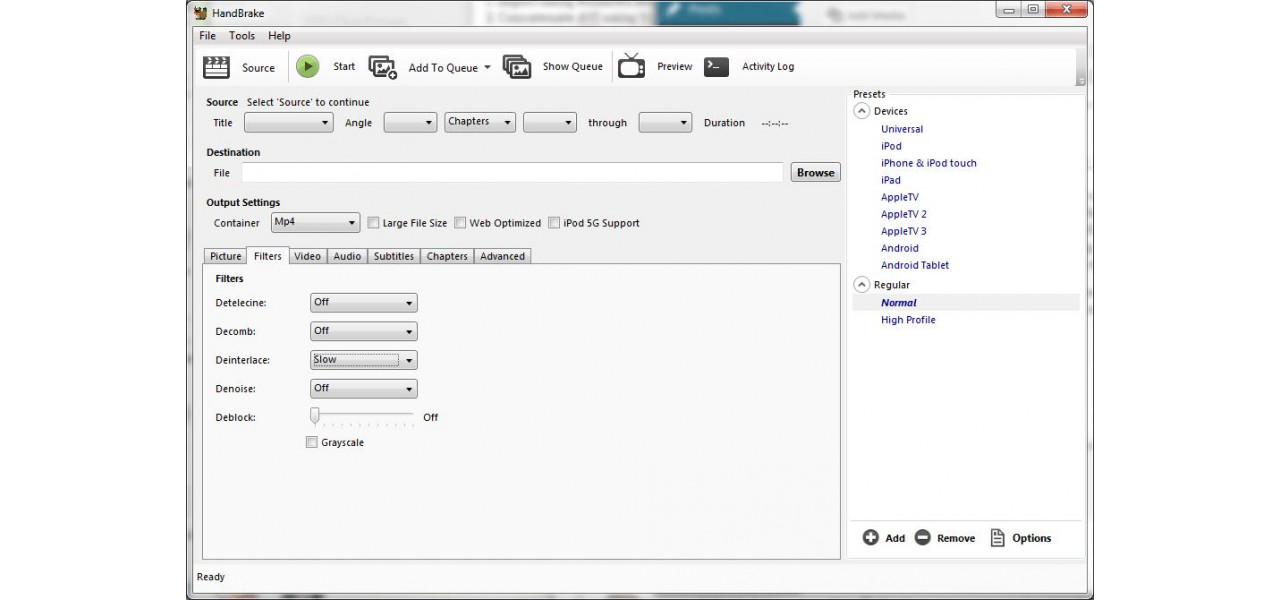Collapse the Regular preset group
The width and height of the screenshot is (1280, 600).
(861, 285)
